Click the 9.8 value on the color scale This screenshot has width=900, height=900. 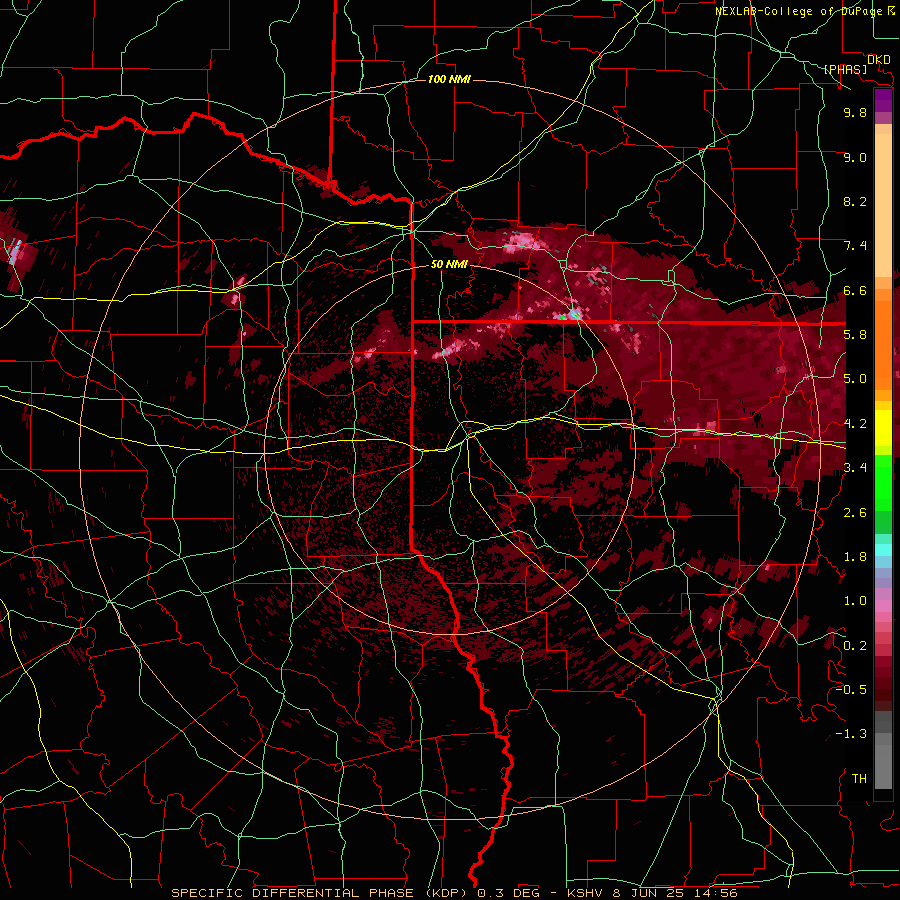[855, 112]
